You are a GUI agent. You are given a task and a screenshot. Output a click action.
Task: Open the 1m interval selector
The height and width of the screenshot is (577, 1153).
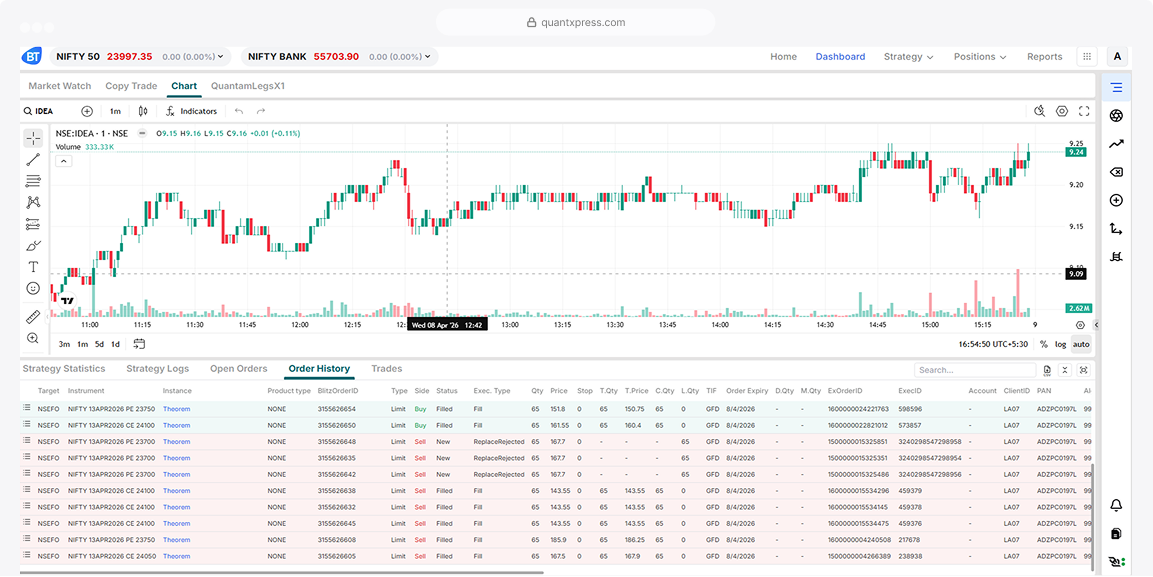coord(115,111)
